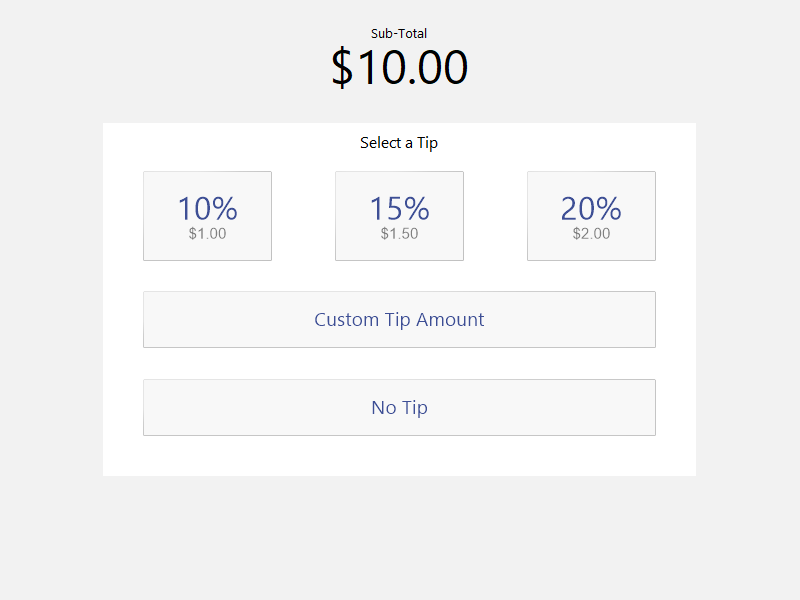
Task: Click the Sub-Total label text
Action: pyautogui.click(x=399, y=34)
